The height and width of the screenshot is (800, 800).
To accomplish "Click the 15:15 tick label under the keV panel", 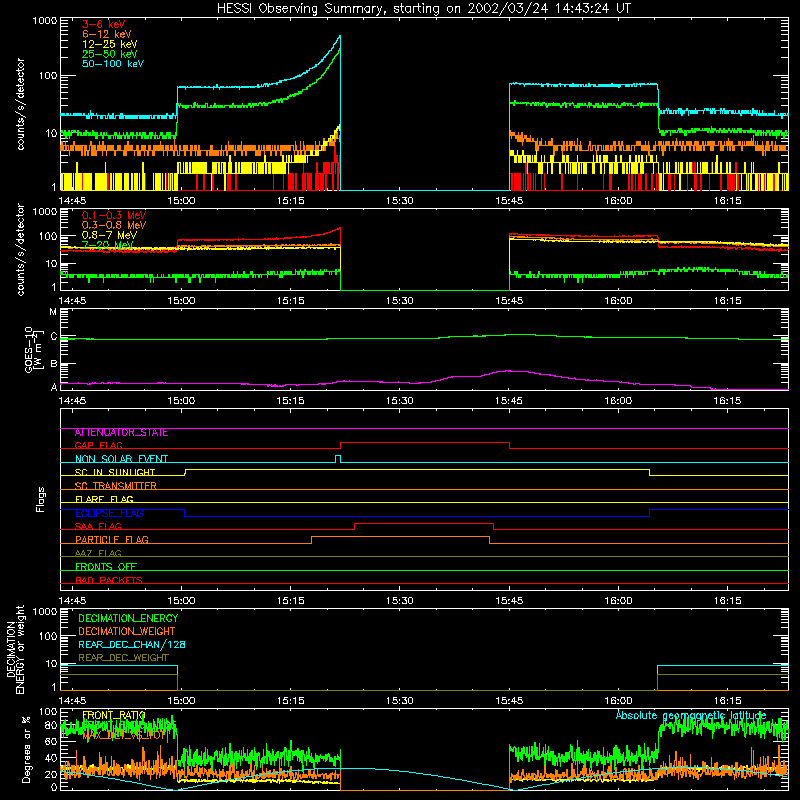I will (x=290, y=201).
